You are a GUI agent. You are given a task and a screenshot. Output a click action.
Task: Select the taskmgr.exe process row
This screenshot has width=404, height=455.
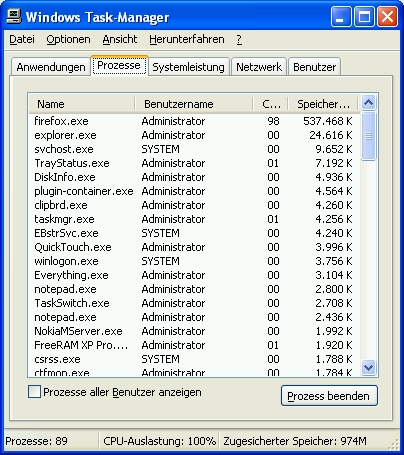point(194,219)
